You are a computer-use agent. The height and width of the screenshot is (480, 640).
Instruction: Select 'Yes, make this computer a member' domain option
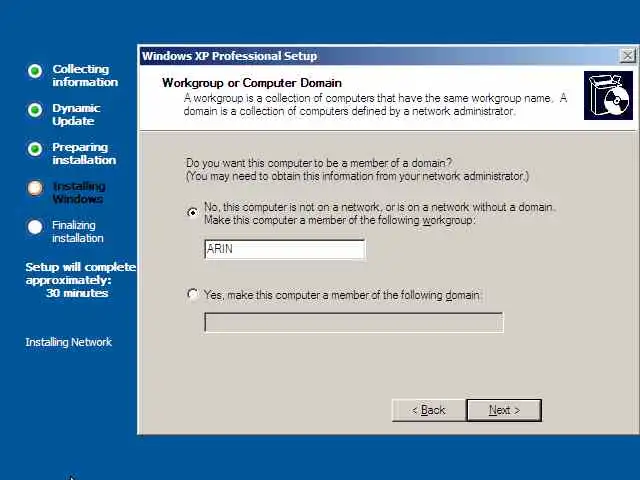click(x=193, y=294)
